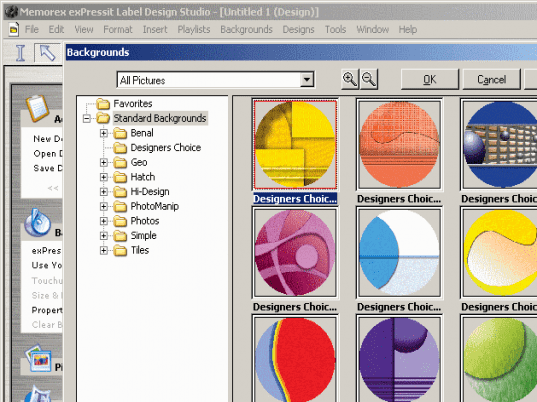Expand the Benal folder node
The width and height of the screenshot is (537, 402).
(104, 133)
